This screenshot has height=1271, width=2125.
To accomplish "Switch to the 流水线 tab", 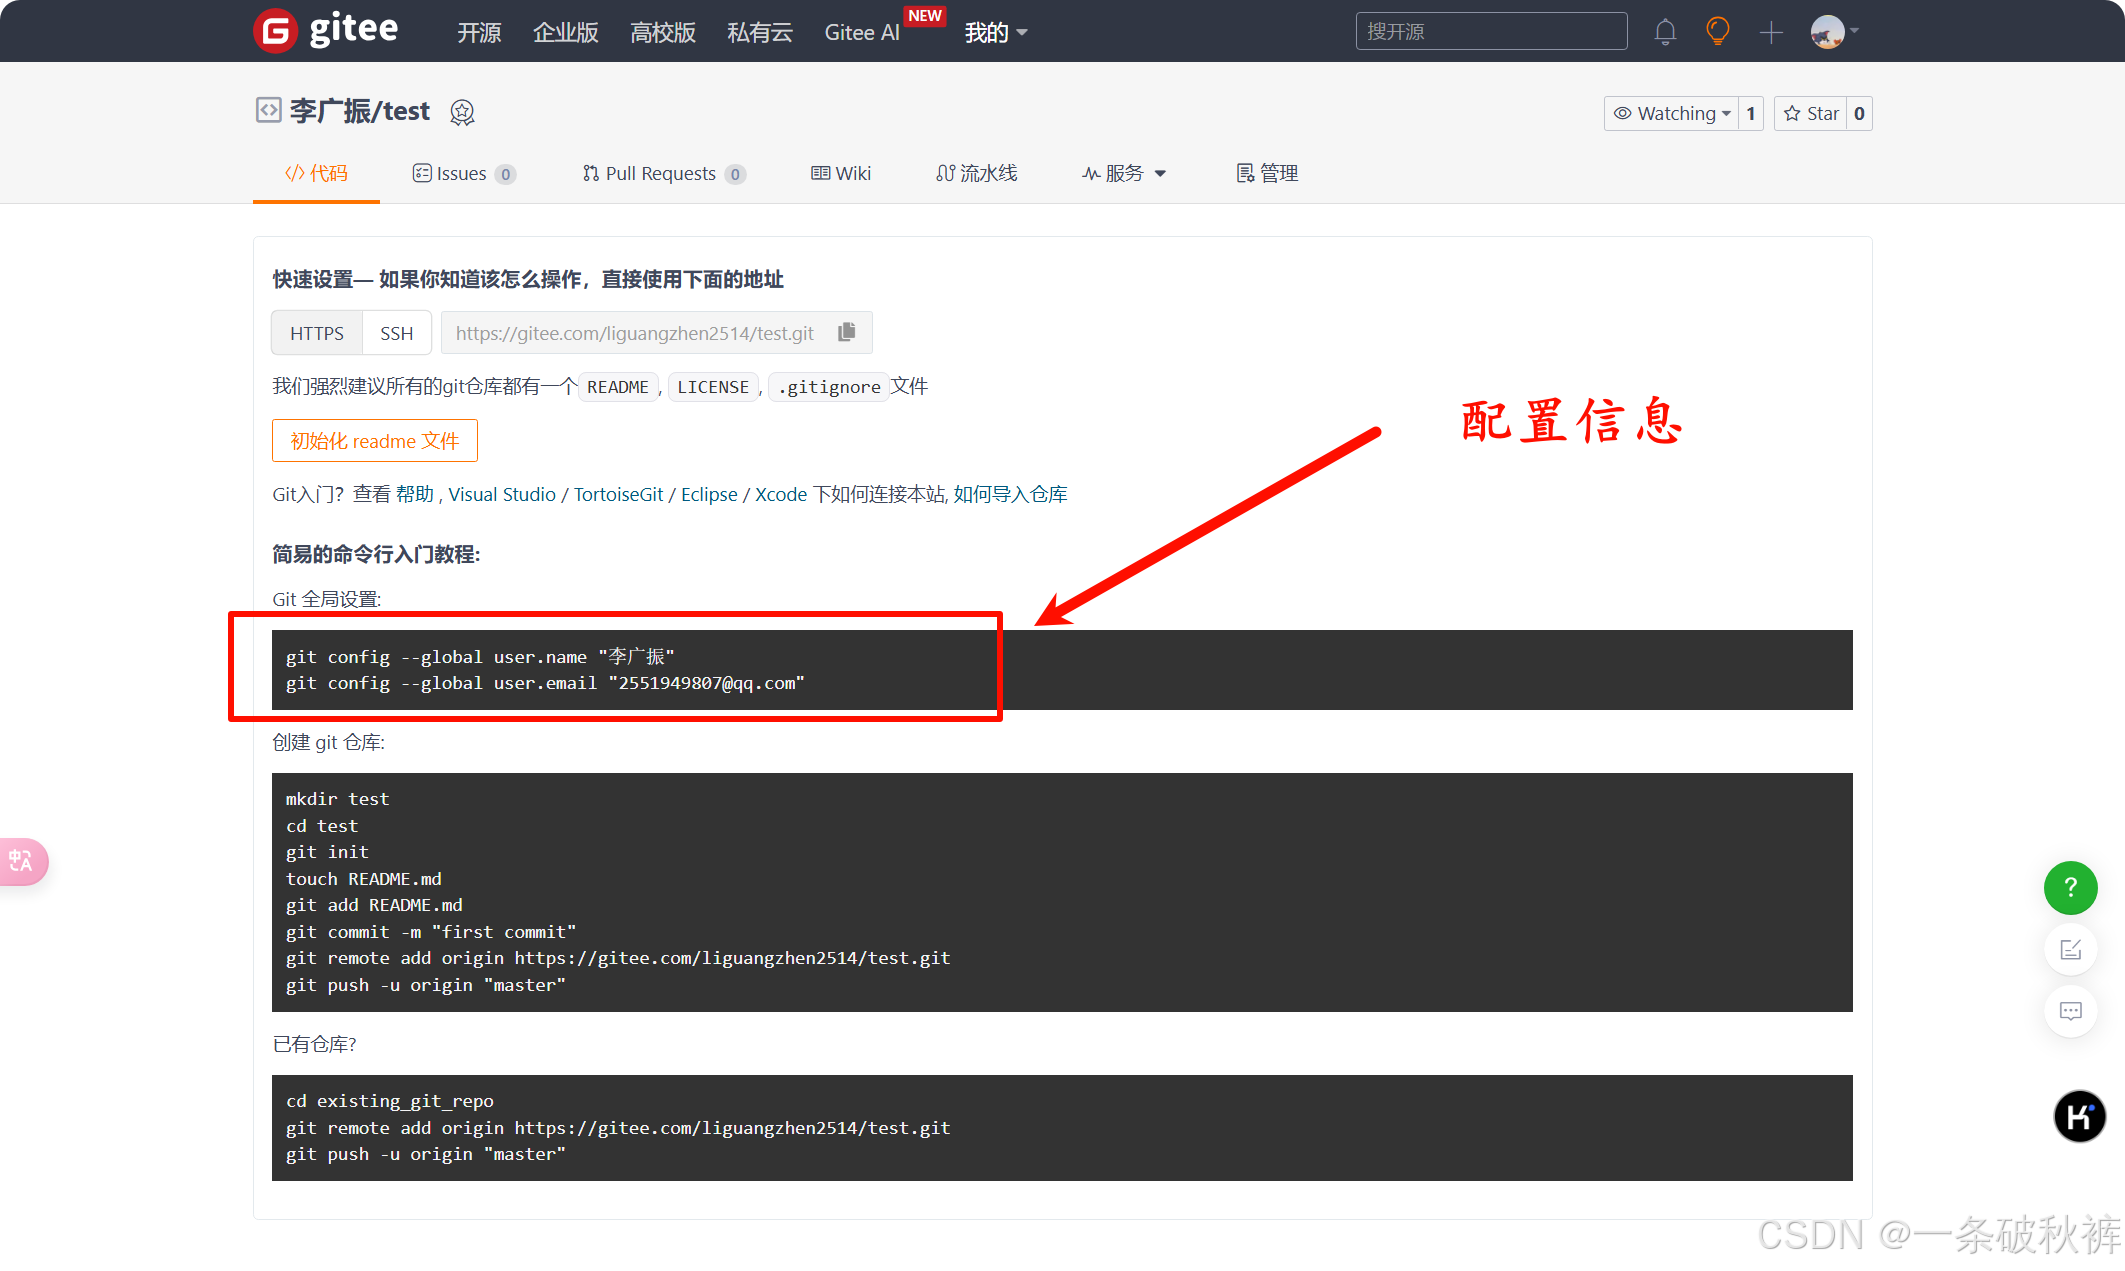I will coord(977,173).
